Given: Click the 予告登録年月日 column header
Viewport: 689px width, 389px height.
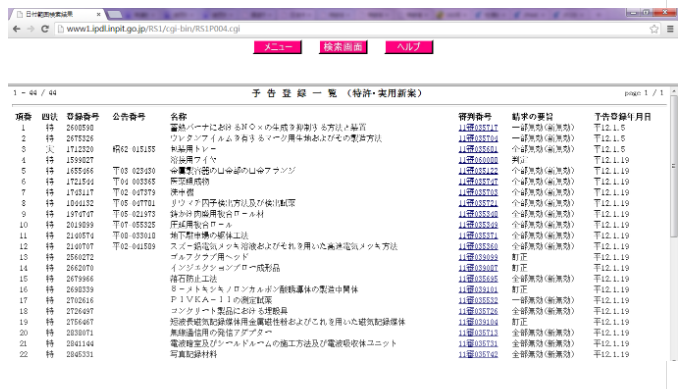Looking at the screenshot, I should pyautogui.click(x=623, y=117).
